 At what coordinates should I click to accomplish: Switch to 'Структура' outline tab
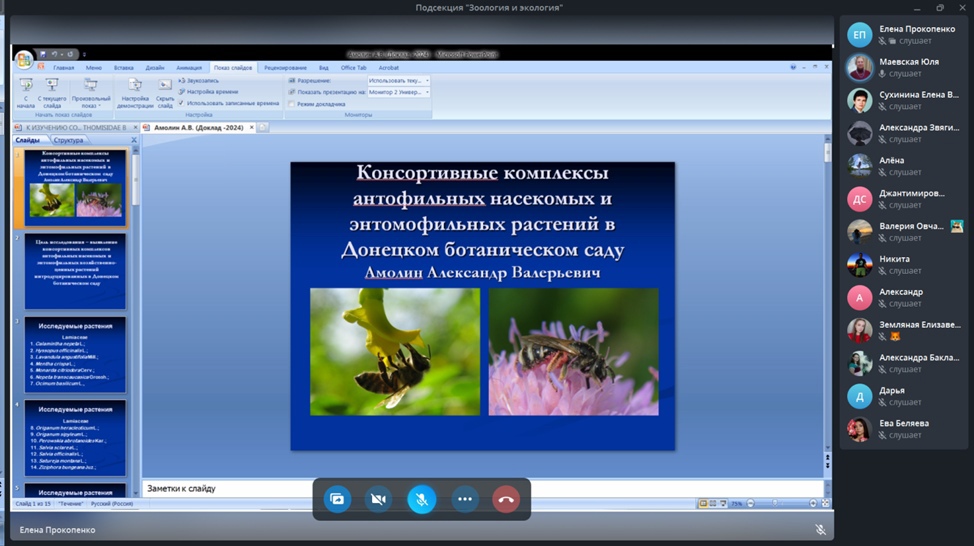(x=68, y=140)
